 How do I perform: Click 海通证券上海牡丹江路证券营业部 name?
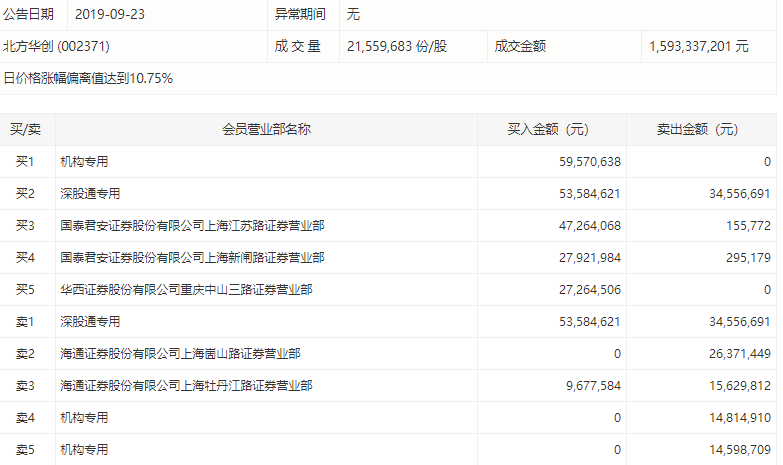pyautogui.click(x=186, y=386)
